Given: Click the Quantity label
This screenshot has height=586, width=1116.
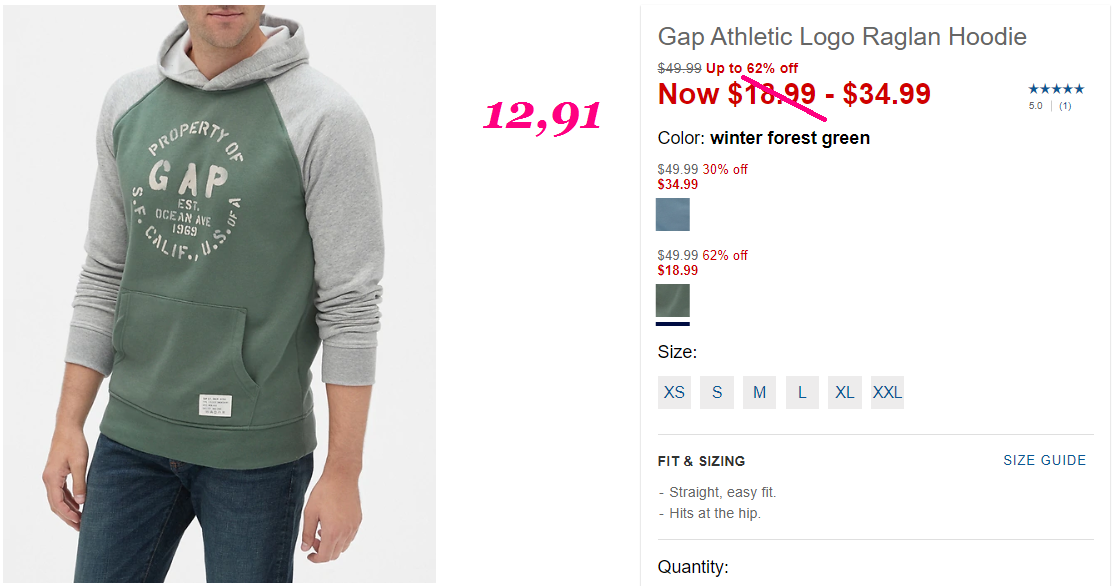Looking at the screenshot, I should coord(693,567).
